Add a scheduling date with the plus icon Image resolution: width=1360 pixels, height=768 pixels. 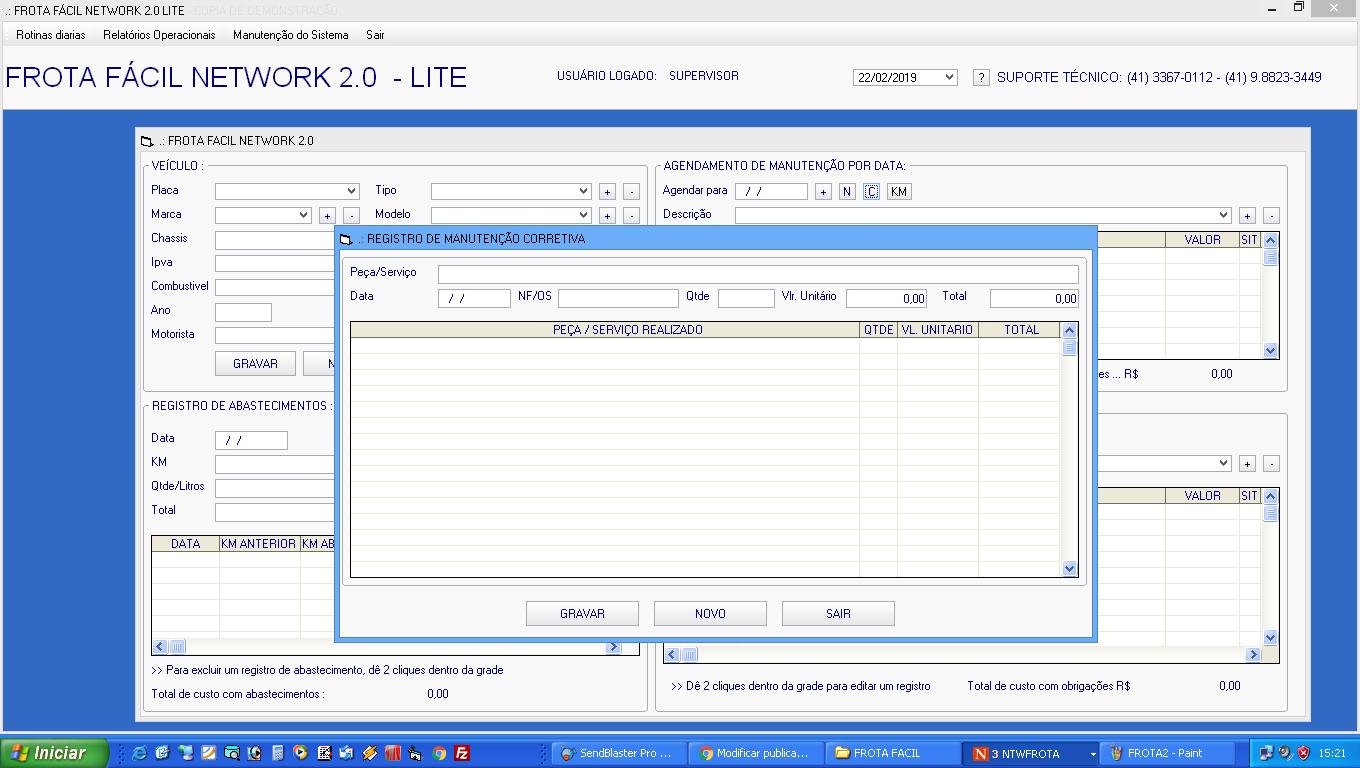(x=823, y=190)
